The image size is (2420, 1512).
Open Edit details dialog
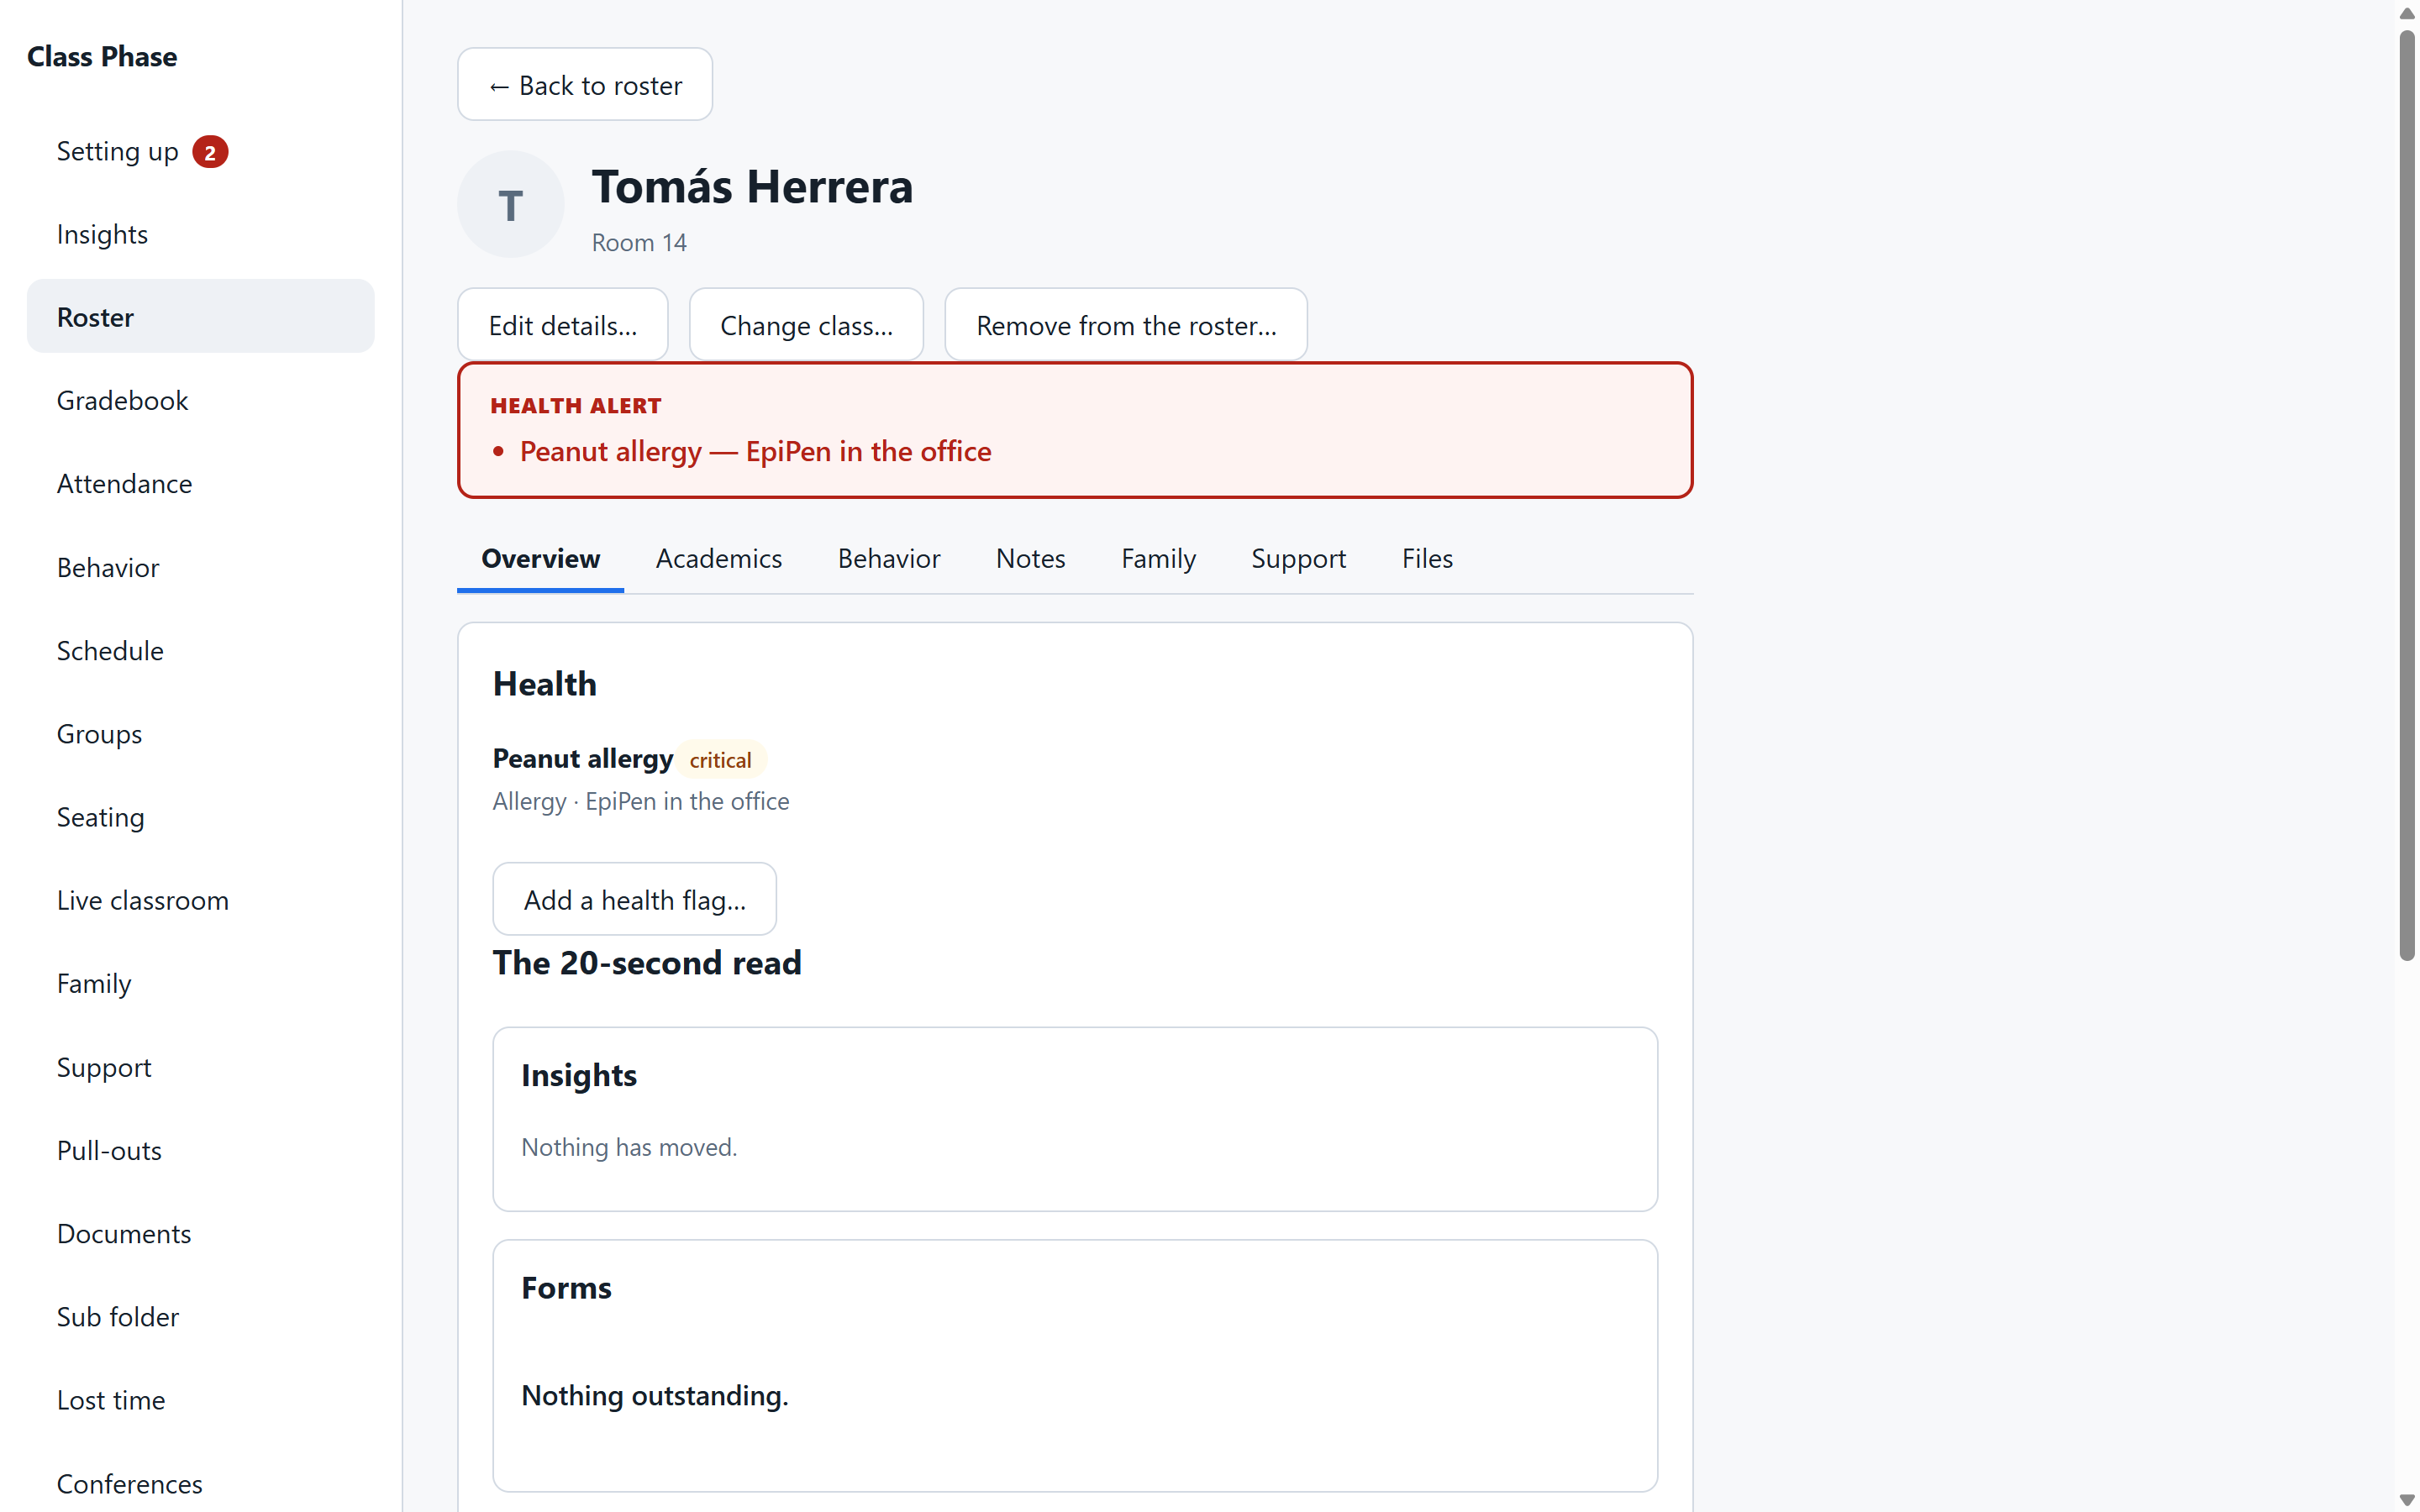[563, 325]
